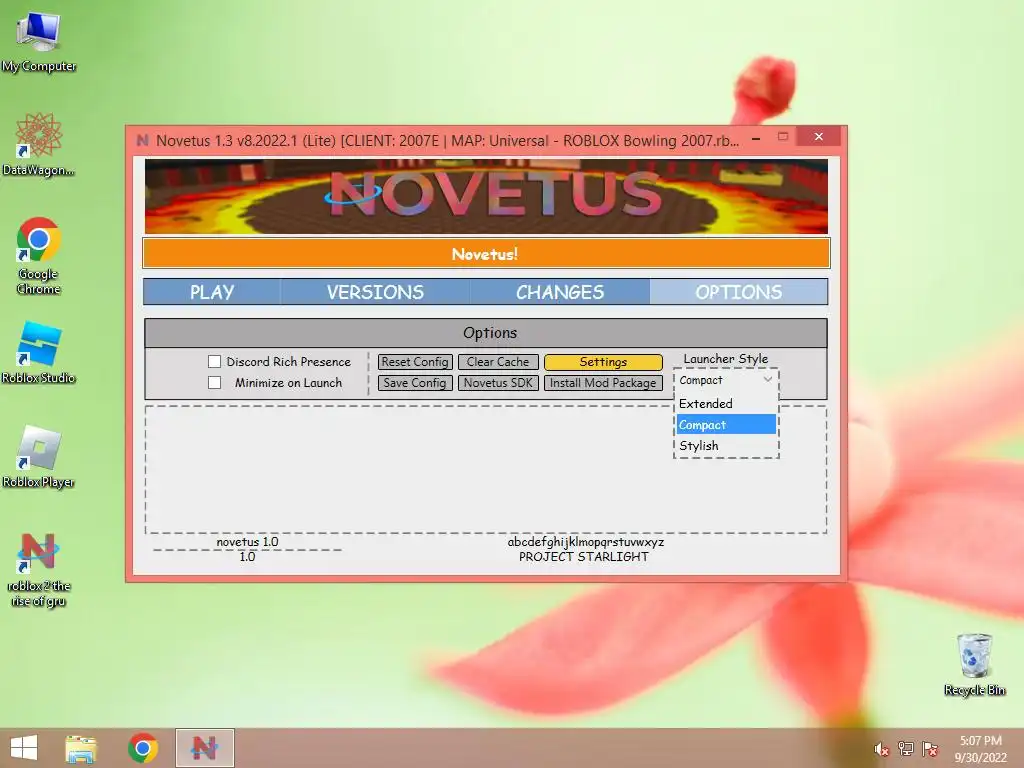The height and width of the screenshot is (768, 1024).
Task: Click the Save Config button
Action: tap(415, 383)
